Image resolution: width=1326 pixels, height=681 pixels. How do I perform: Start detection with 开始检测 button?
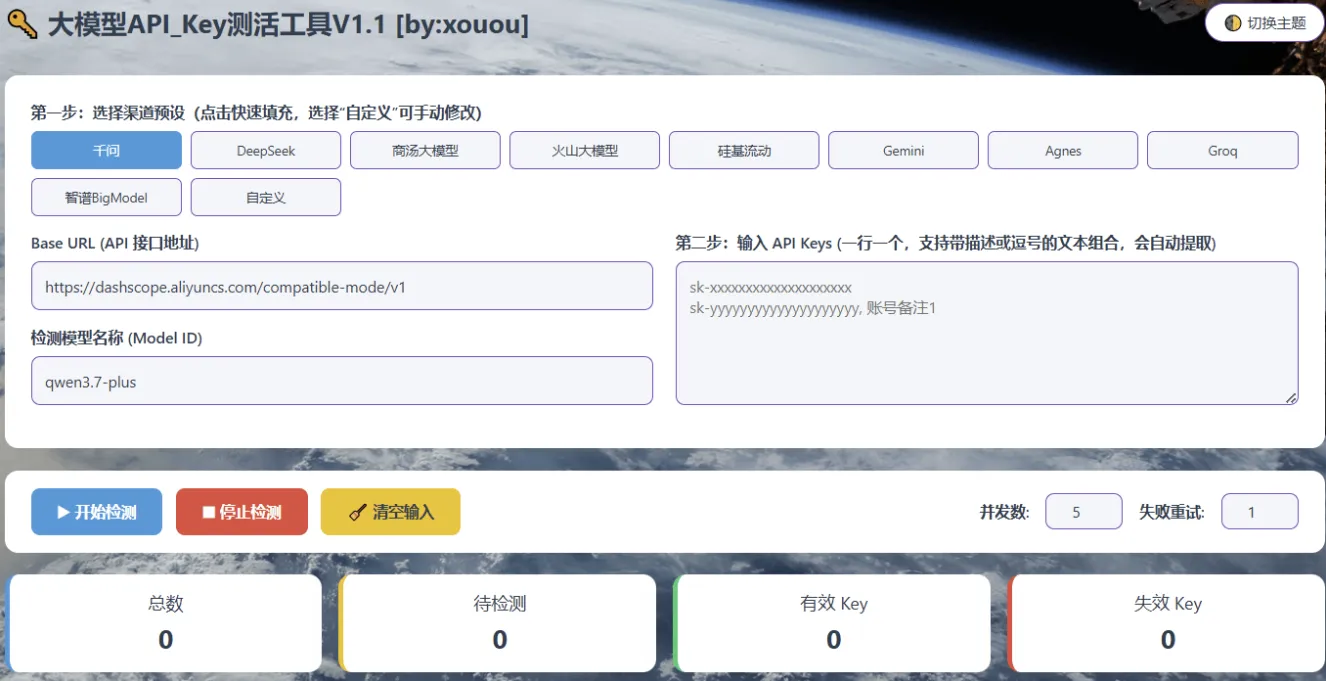pos(96,512)
